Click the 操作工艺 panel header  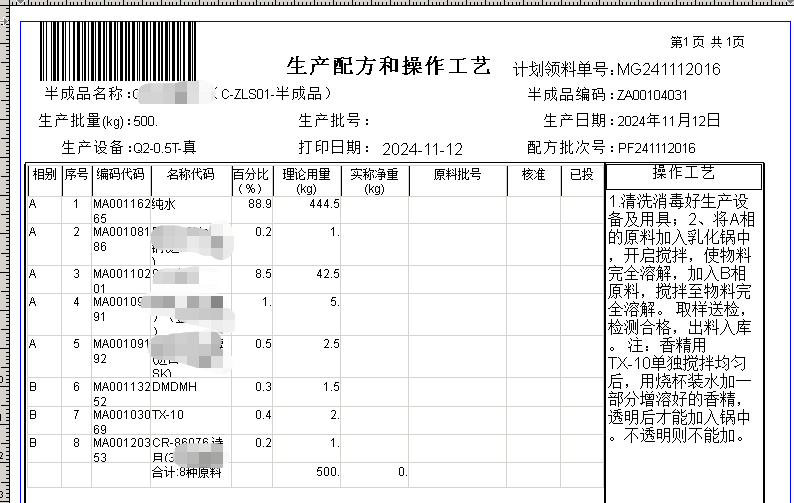684,173
